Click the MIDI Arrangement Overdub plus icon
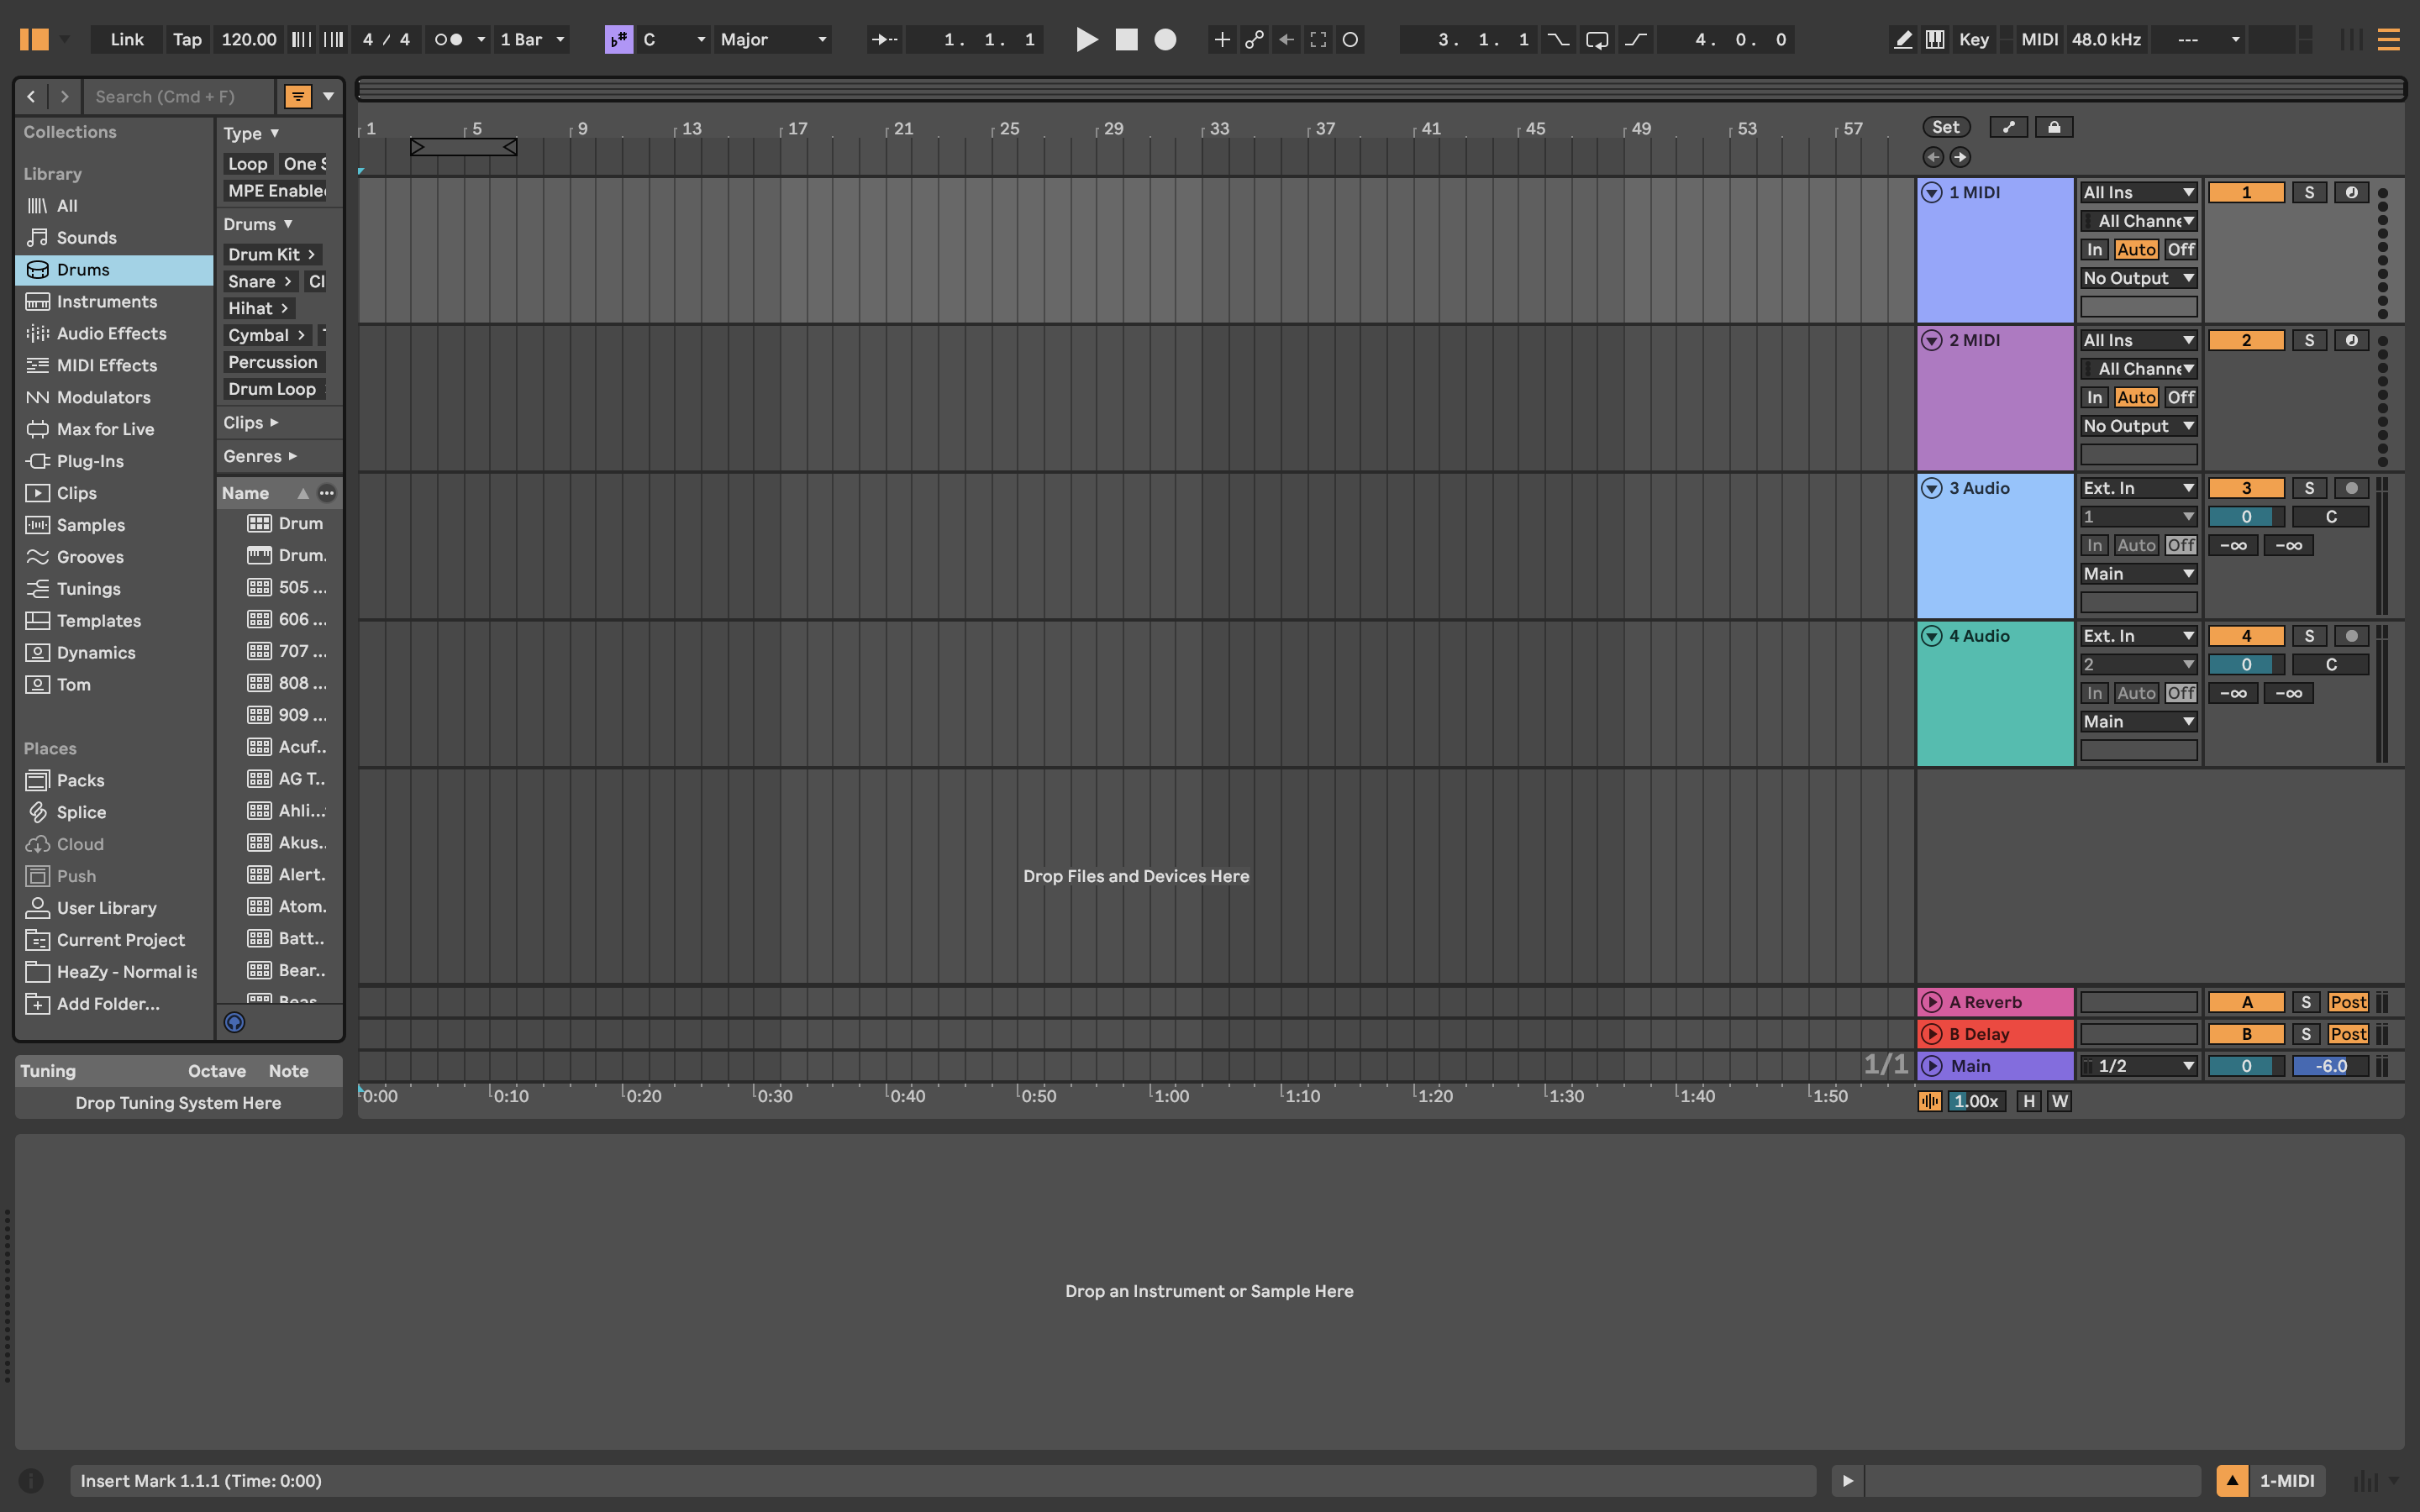The image size is (2420, 1512). pyautogui.click(x=1221, y=39)
